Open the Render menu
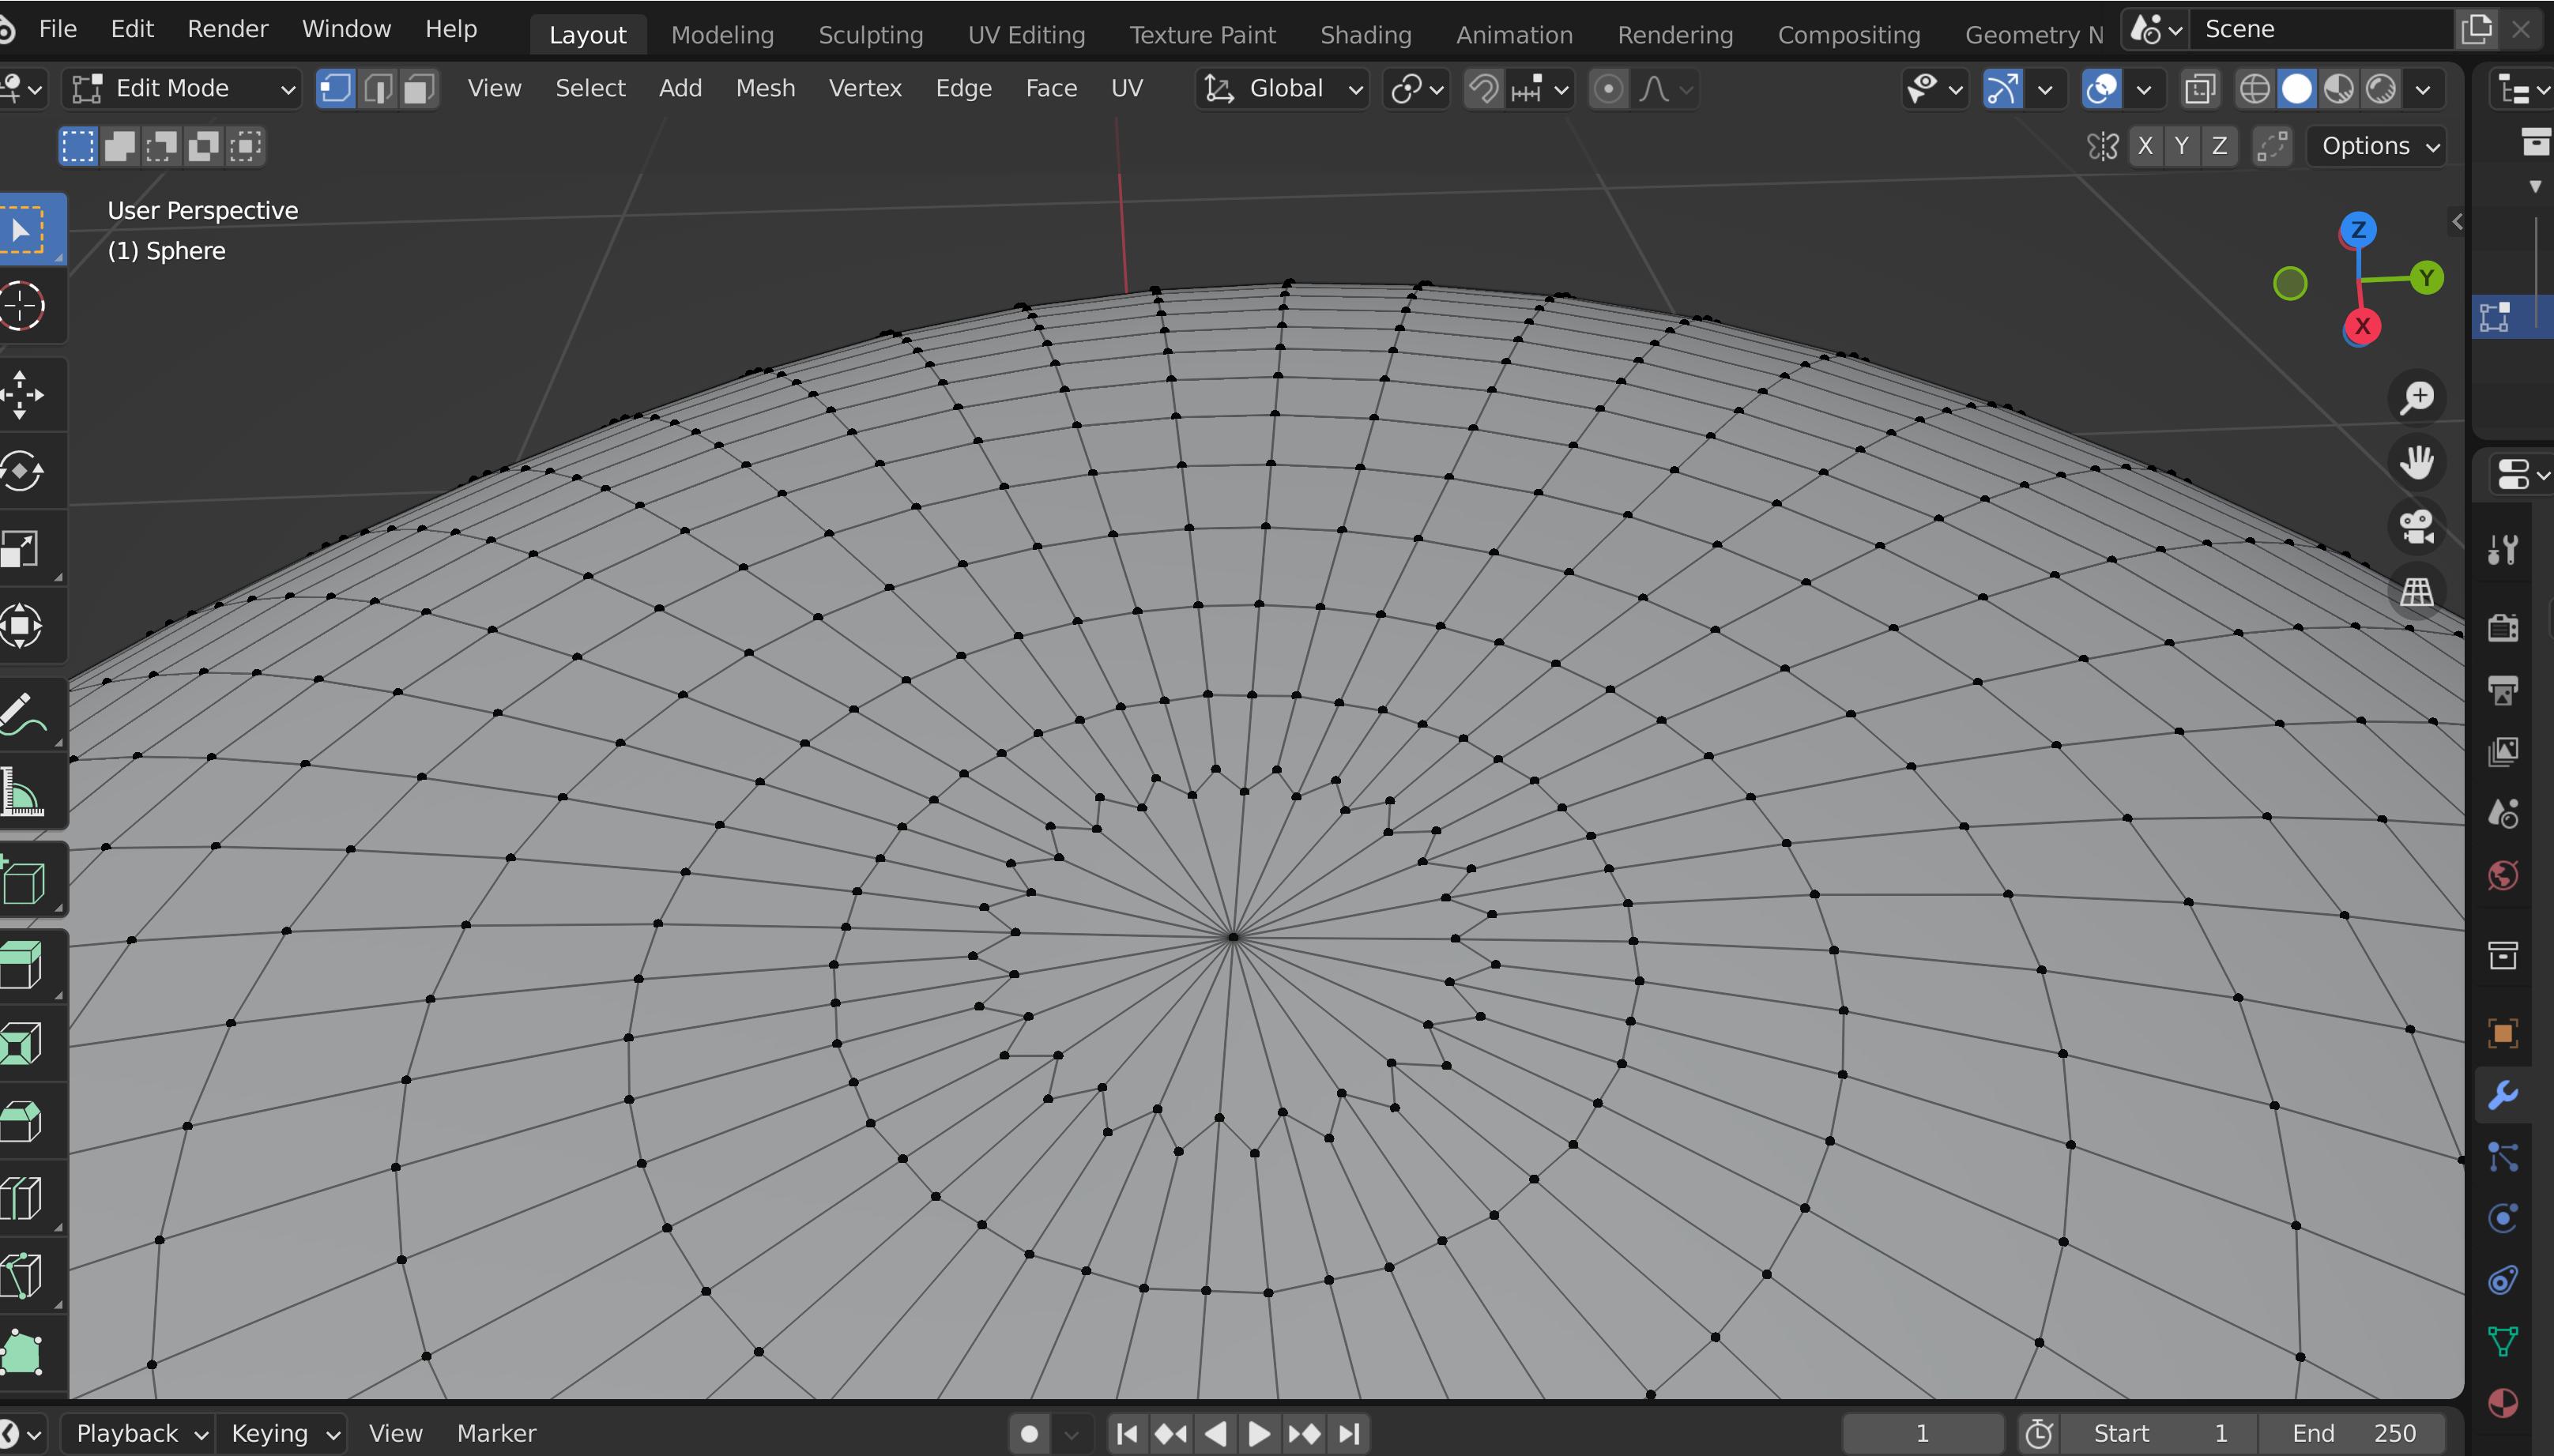The height and width of the screenshot is (1456, 2554). tap(227, 29)
